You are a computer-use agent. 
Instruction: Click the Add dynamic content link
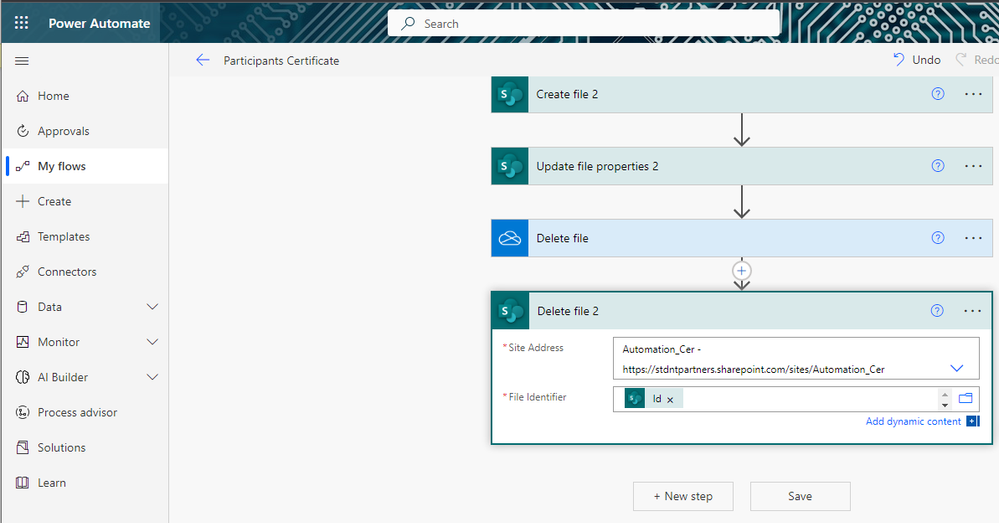[913, 421]
